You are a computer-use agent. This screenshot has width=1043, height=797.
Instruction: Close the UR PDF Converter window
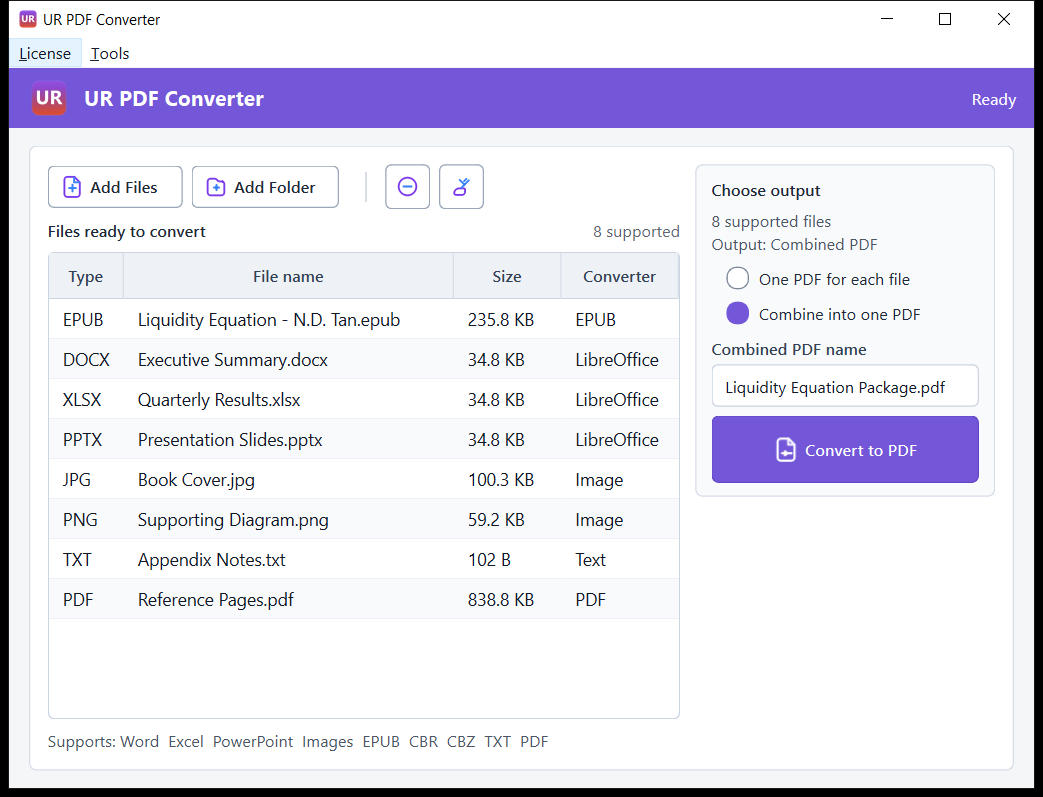tap(1004, 19)
